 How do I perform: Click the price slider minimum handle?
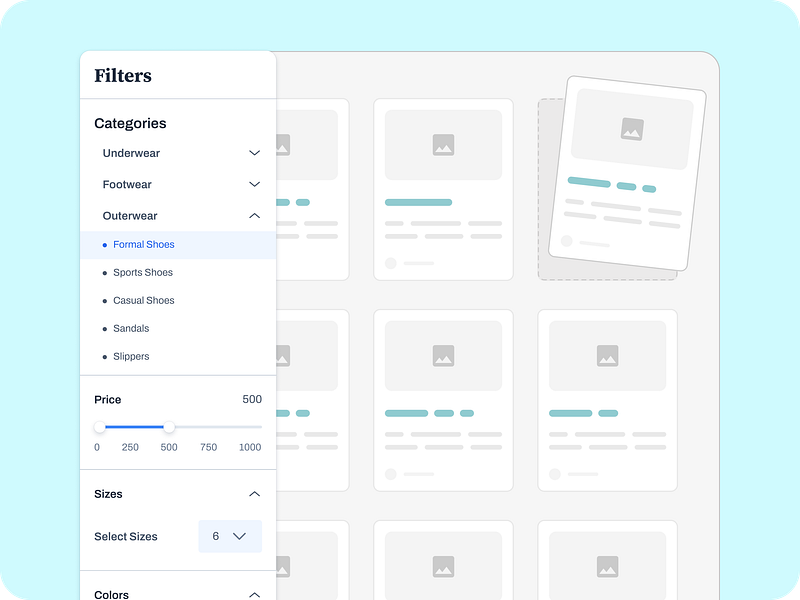coord(100,427)
